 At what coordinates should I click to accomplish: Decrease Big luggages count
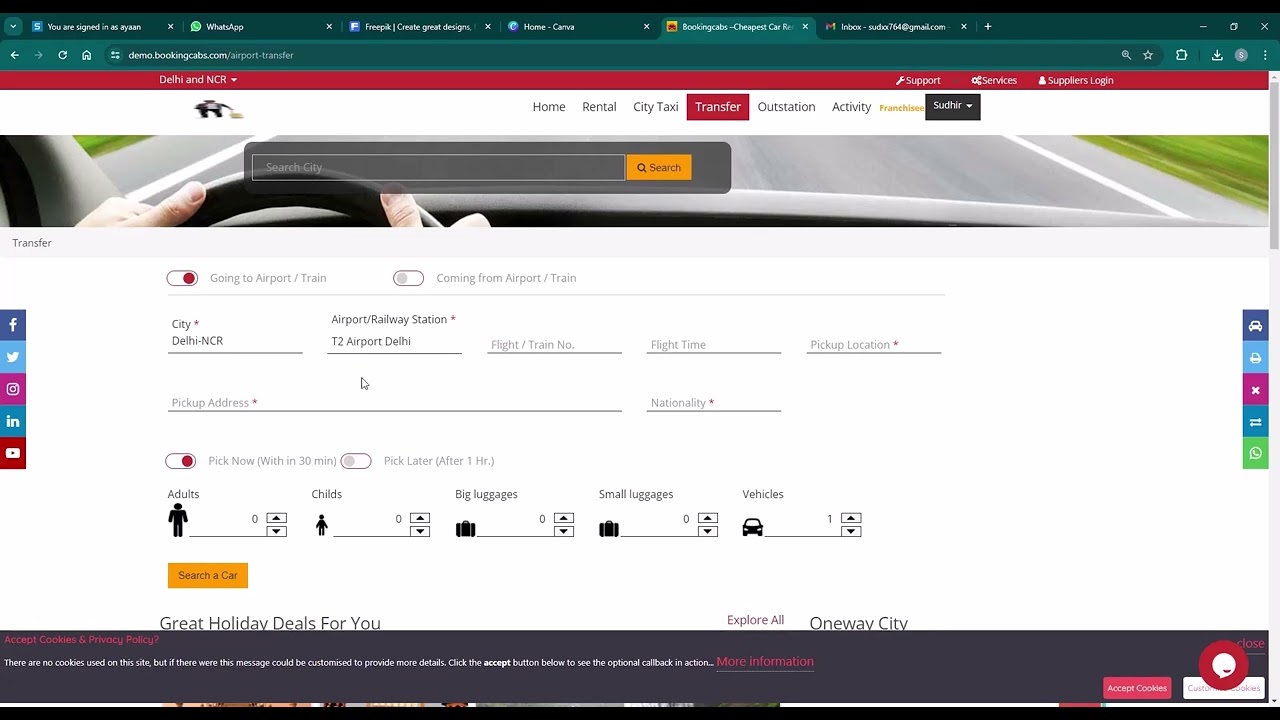pos(564,531)
